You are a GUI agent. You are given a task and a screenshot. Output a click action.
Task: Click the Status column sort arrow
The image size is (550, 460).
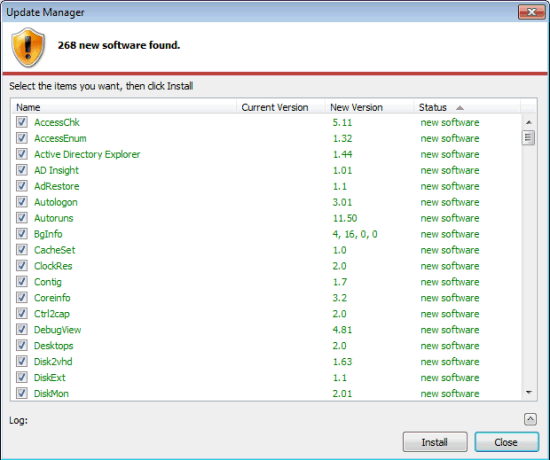460,108
